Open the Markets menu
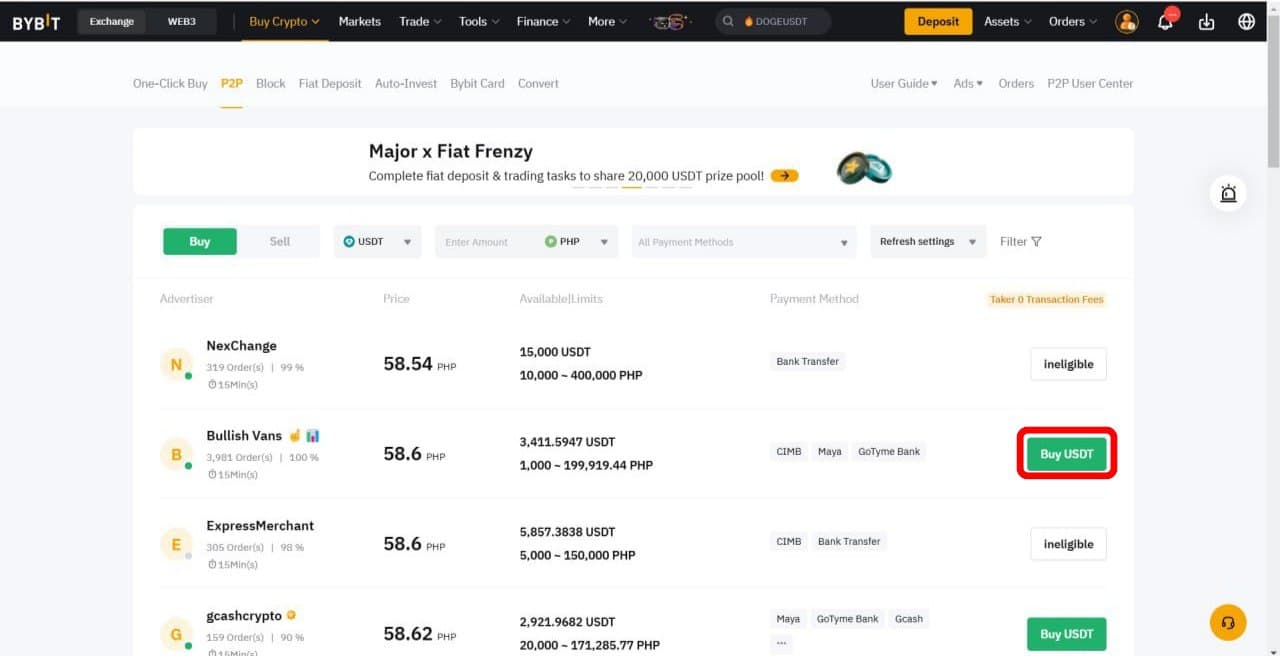Screen dimensions: 1280x656 [x=359, y=22]
